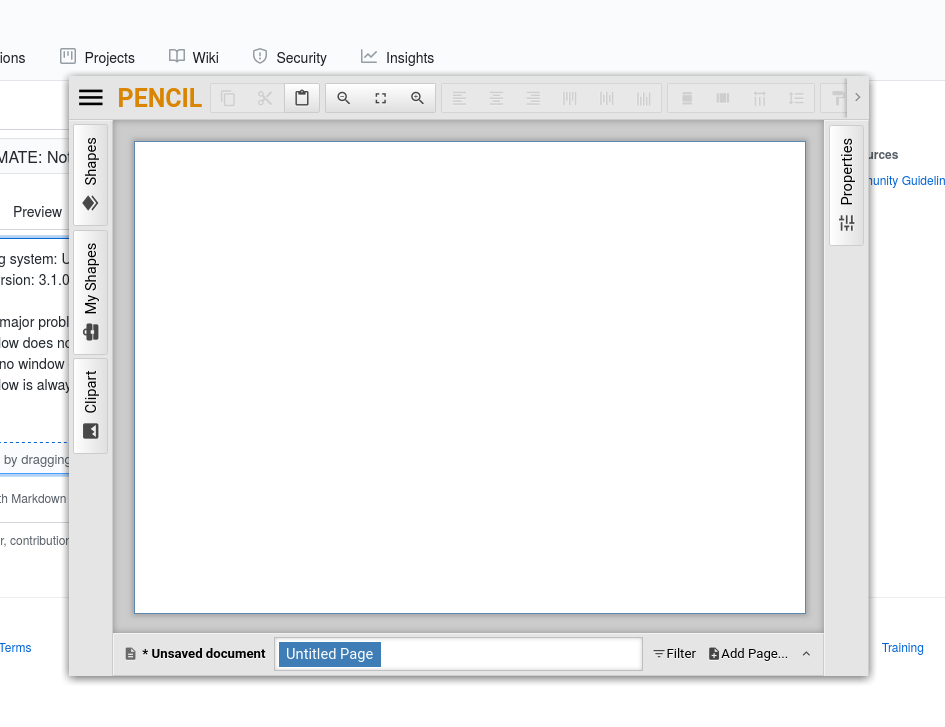The width and height of the screenshot is (945, 727).
Task: Align selected shapes left
Action: click(x=459, y=98)
